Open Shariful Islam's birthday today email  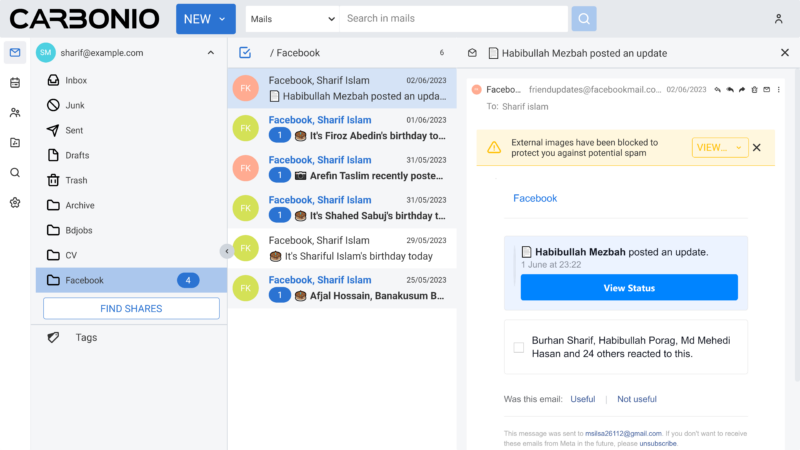tap(342, 248)
